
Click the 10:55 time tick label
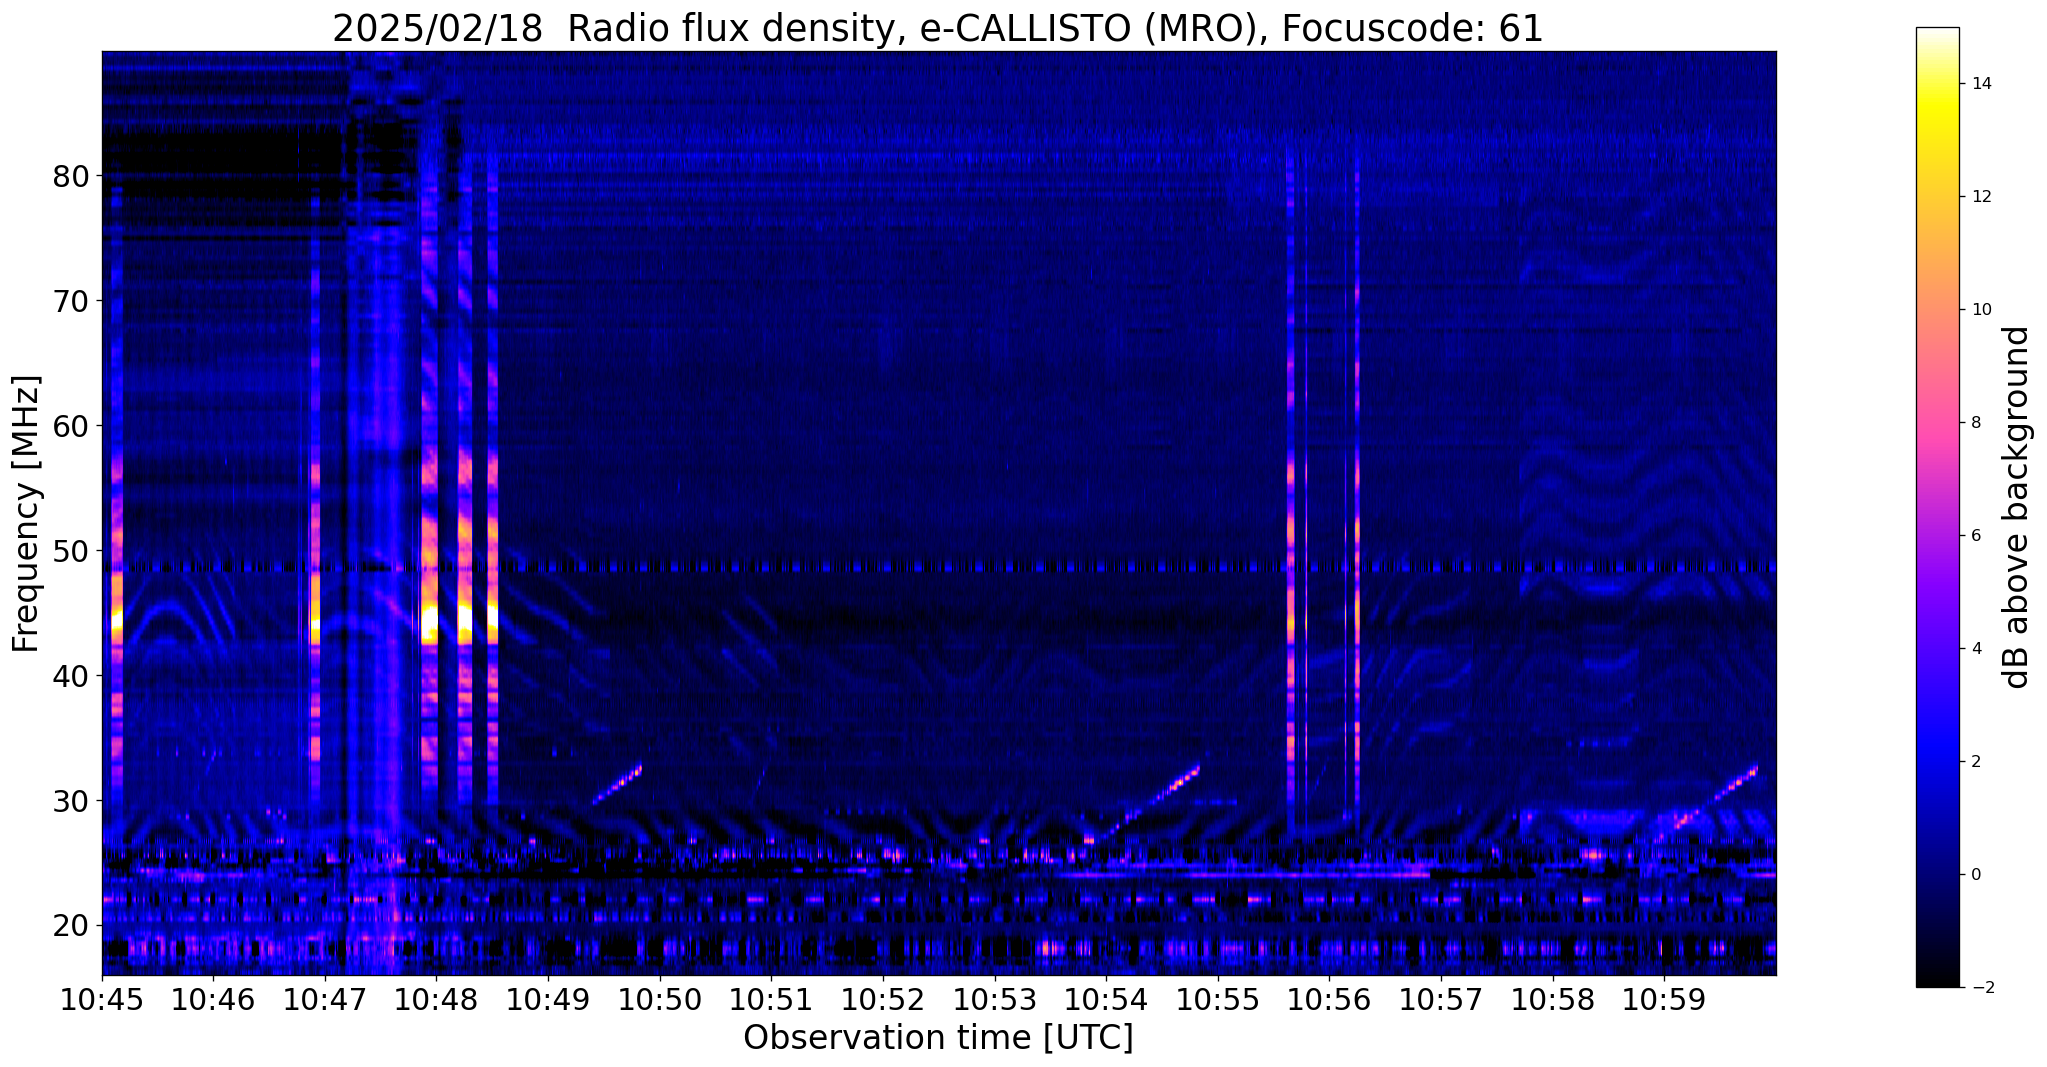click(x=1218, y=1000)
